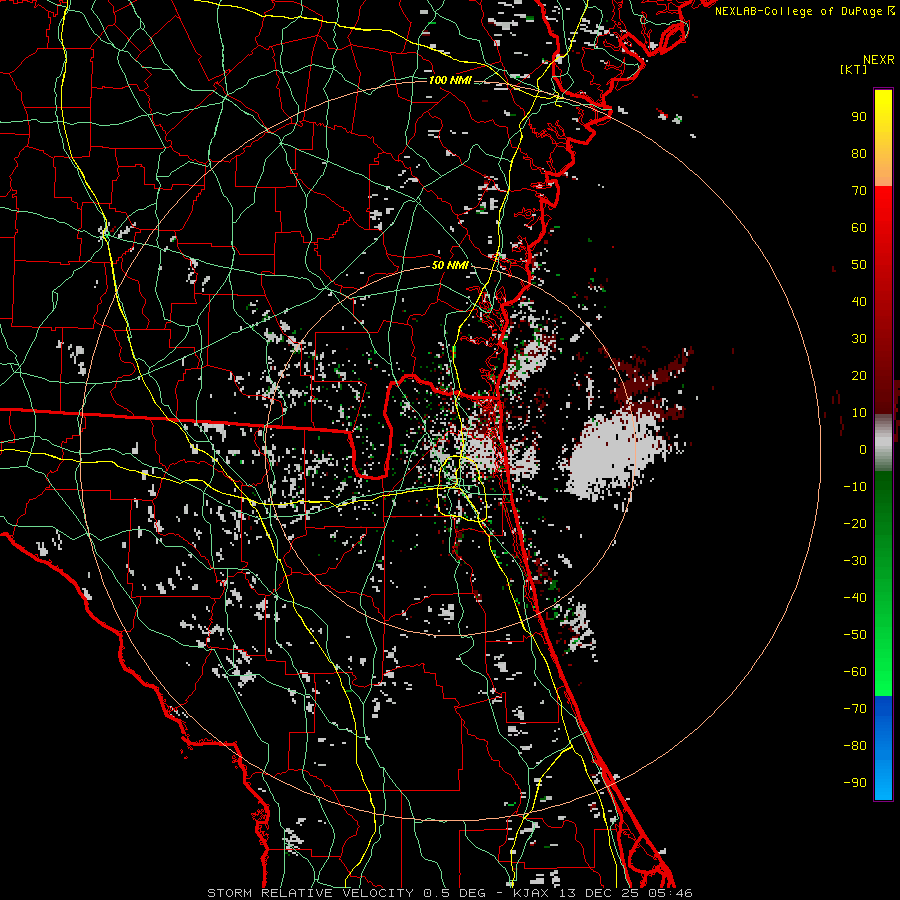The width and height of the screenshot is (900, 900).
Task: Click the 90 value on velocity scale
Action: click(x=859, y=117)
